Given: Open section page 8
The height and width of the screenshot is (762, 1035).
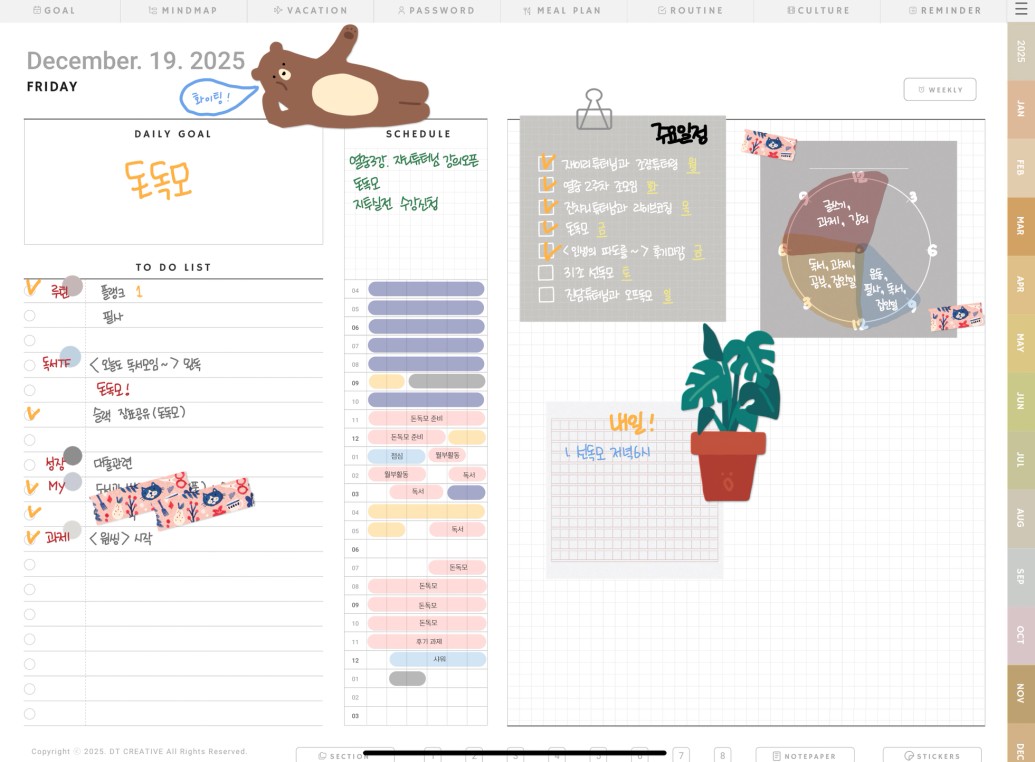Looking at the screenshot, I should (x=722, y=755).
